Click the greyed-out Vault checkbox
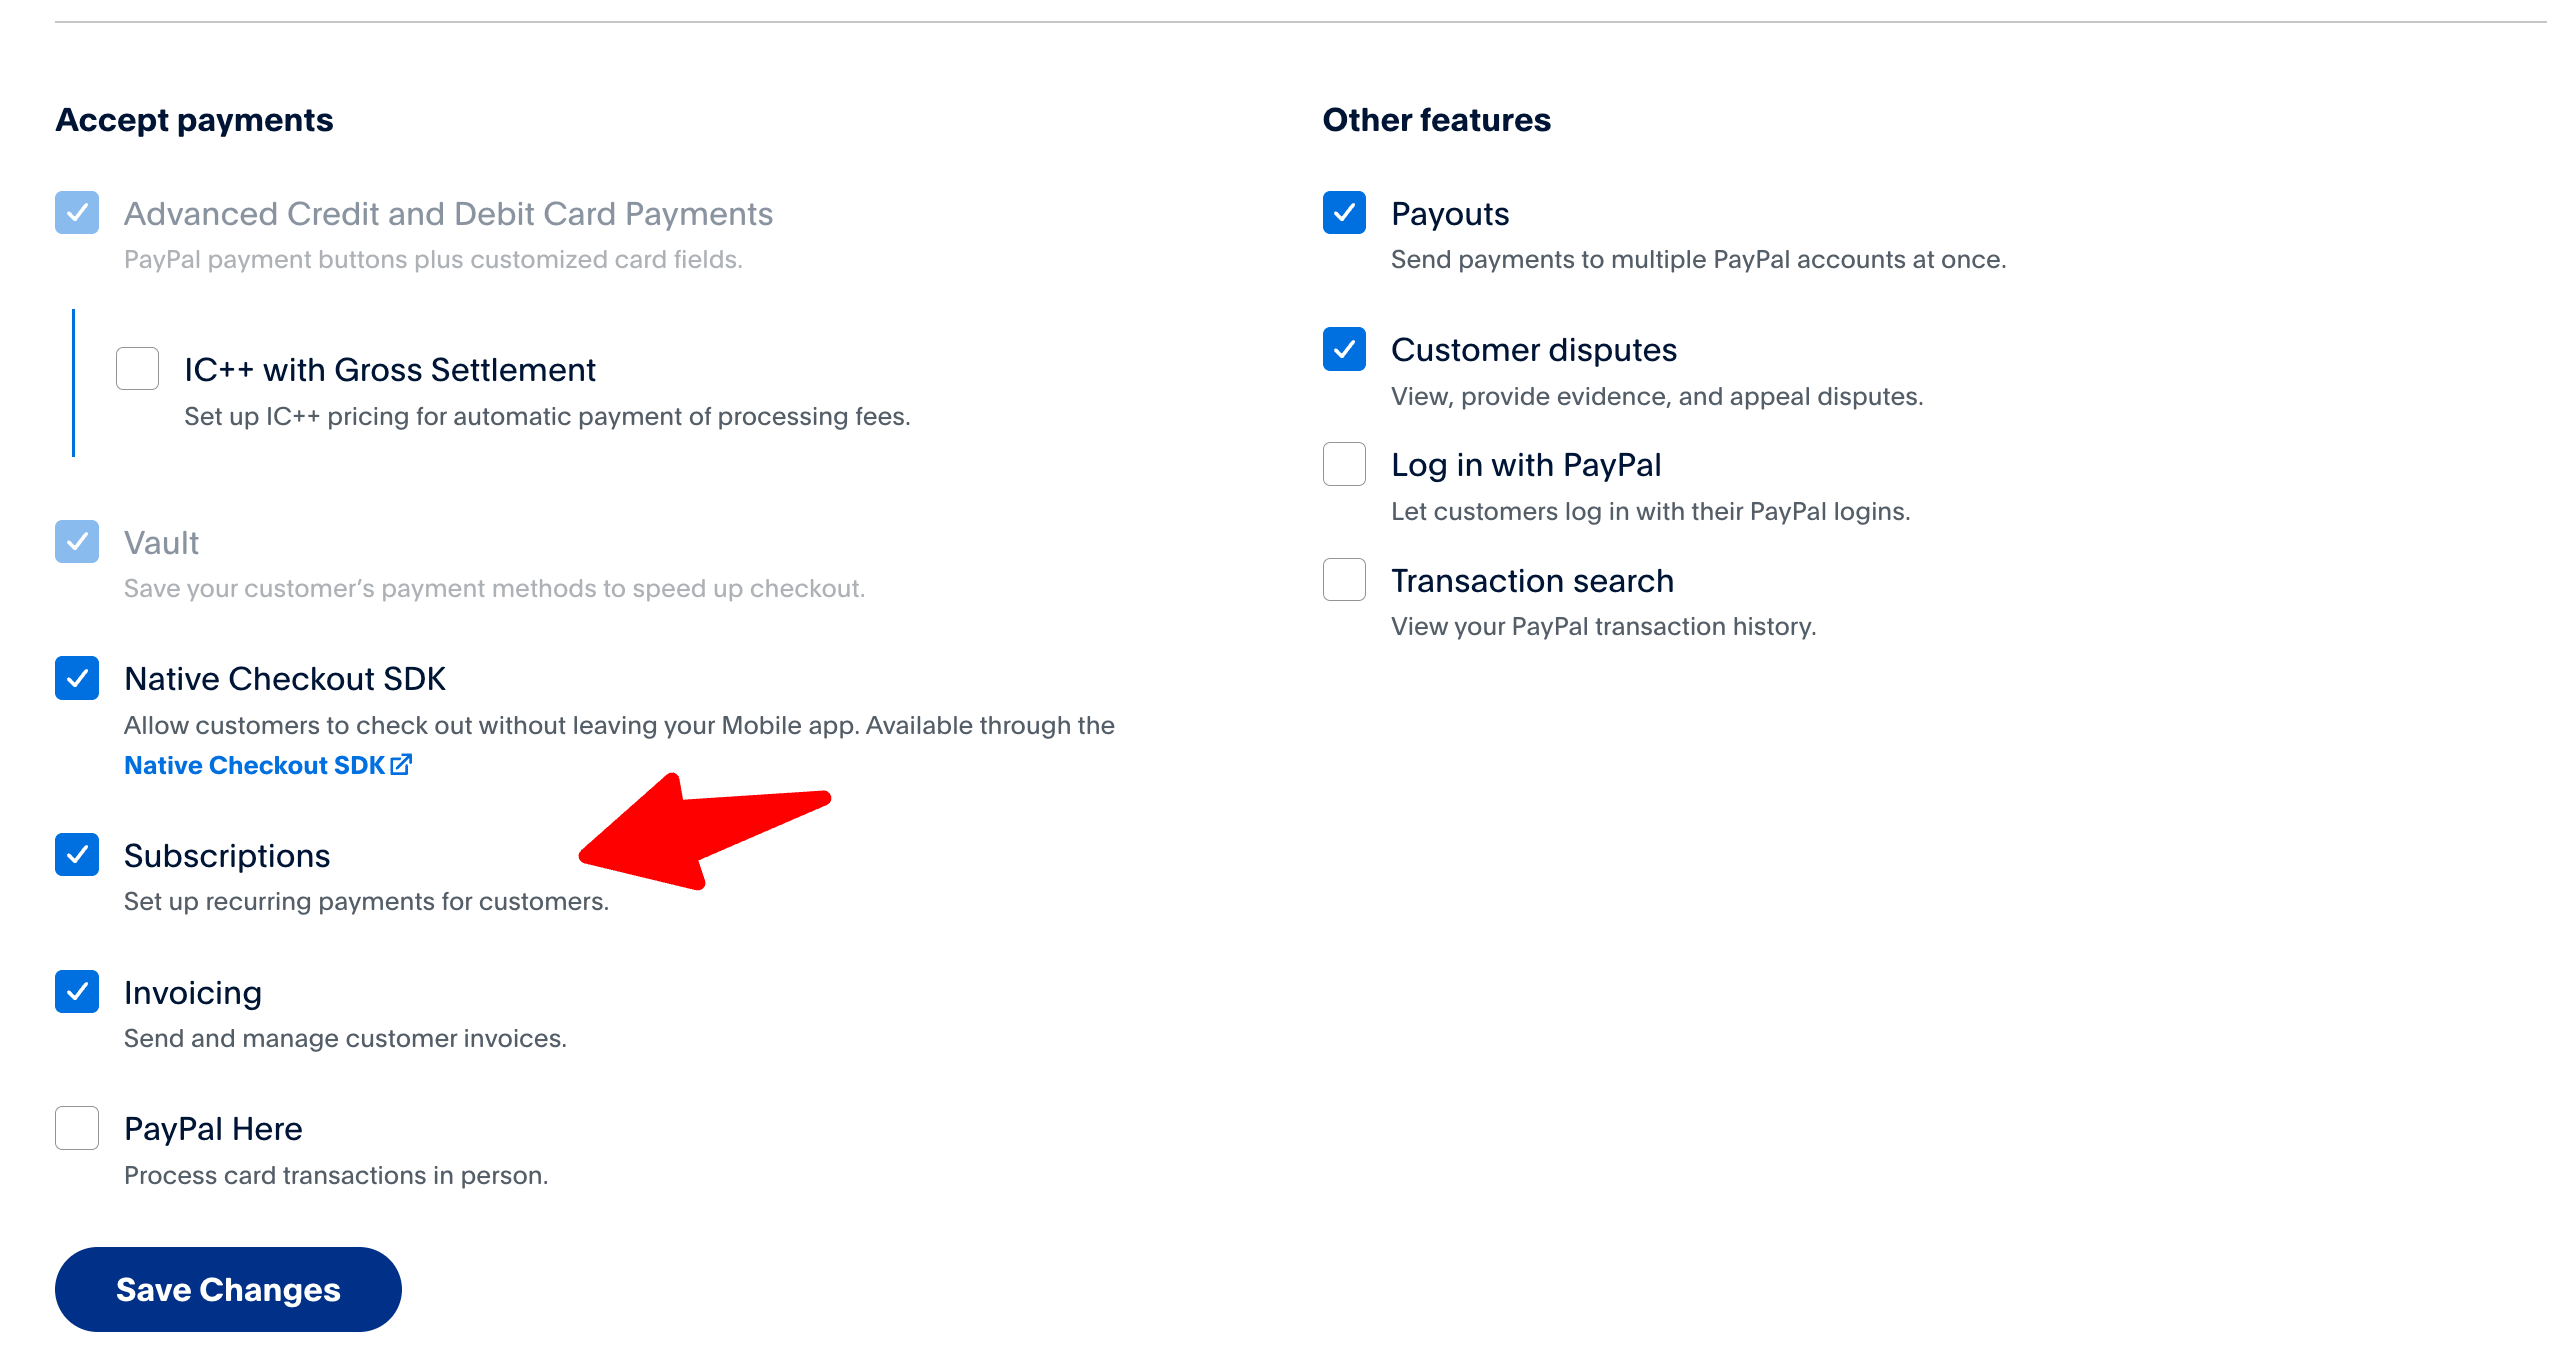Image resolution: width=2574 pixels, height=1360 pixels. 77,542
